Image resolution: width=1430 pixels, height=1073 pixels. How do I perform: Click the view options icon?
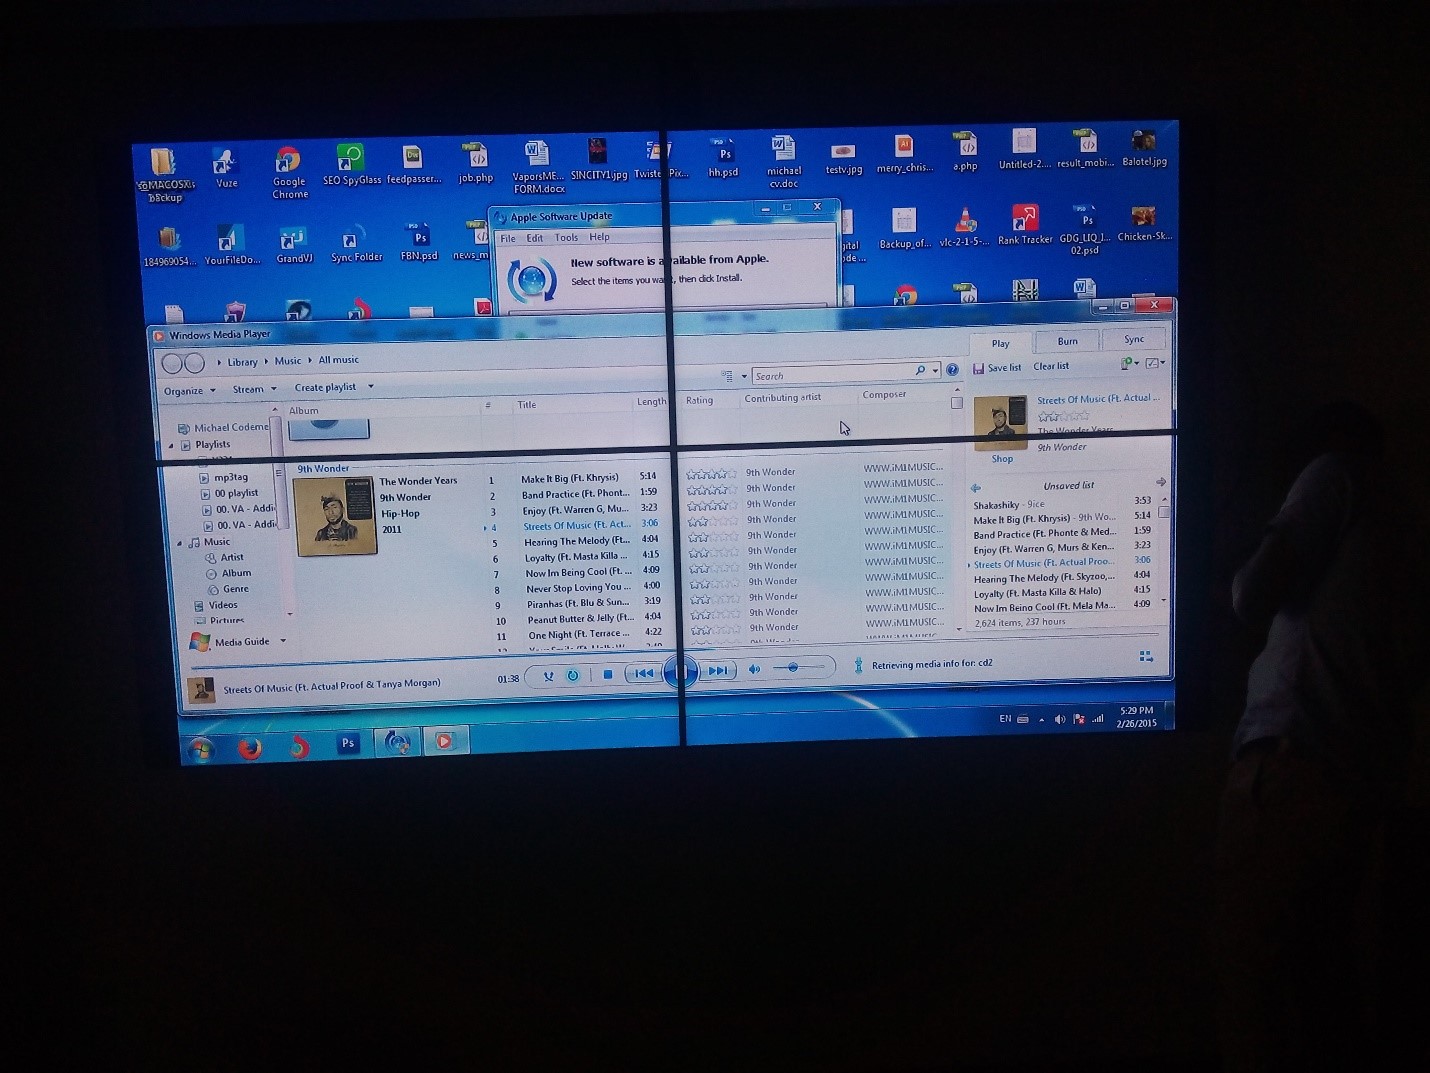(728, 376)
